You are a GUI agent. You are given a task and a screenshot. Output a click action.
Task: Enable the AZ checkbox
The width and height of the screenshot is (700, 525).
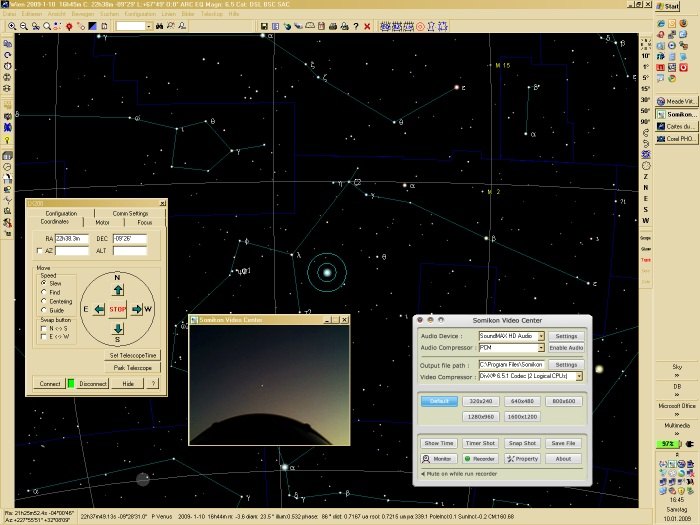click(x=40, y=251)
